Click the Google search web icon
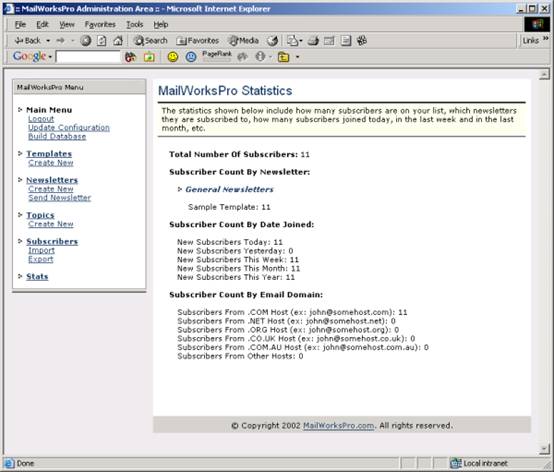This screenshot has height=472, width=554. (130, 57)
